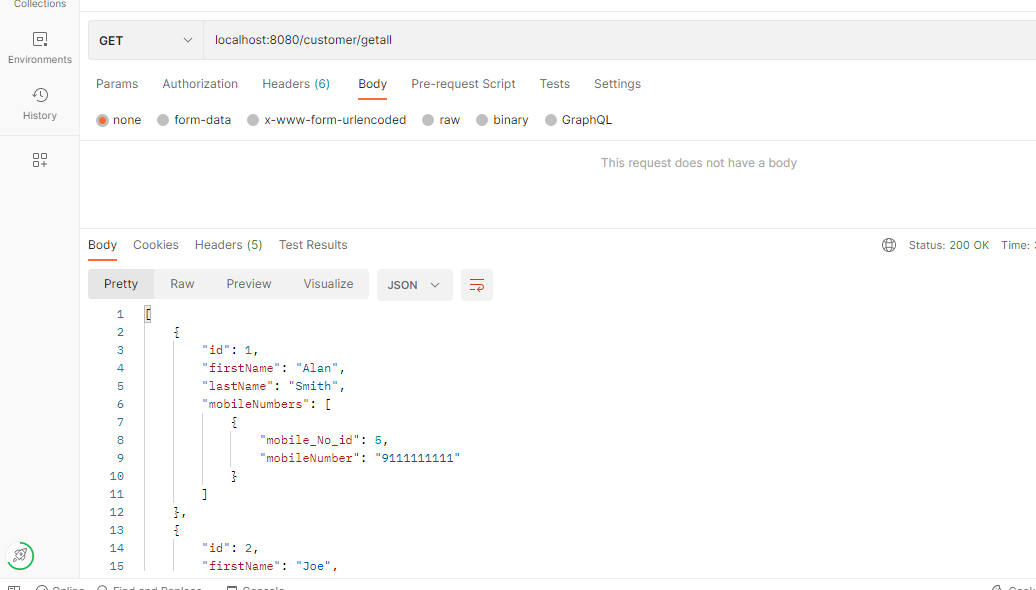
Task: Switch response view to Preview
Action: 249,284
